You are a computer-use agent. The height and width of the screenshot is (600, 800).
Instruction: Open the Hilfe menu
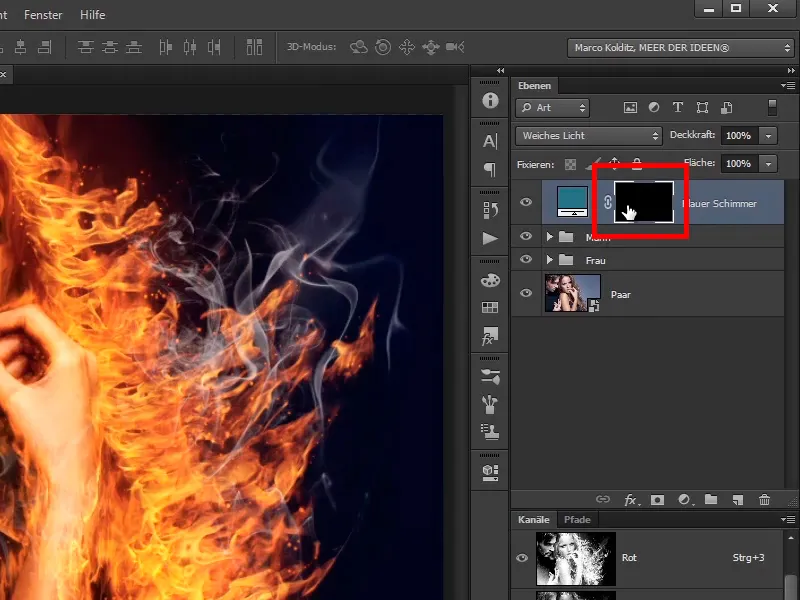click(92, 15)
